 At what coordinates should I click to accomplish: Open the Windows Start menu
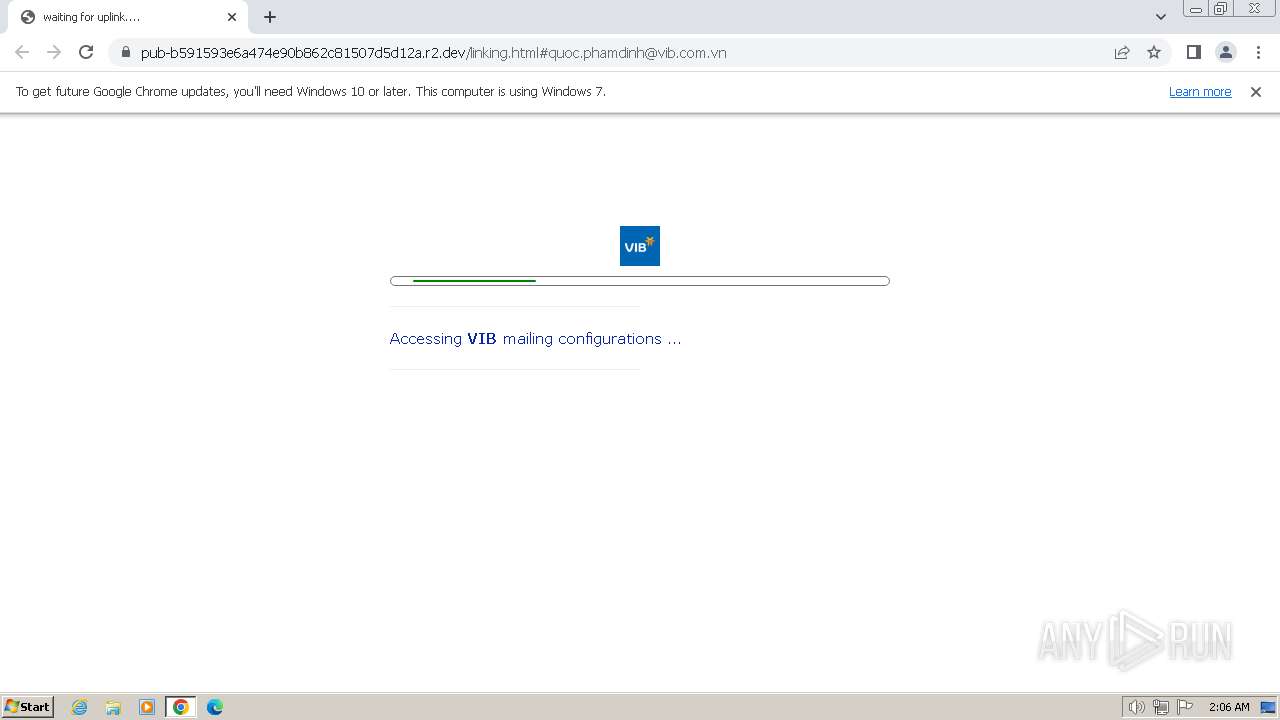coord(28,706)
